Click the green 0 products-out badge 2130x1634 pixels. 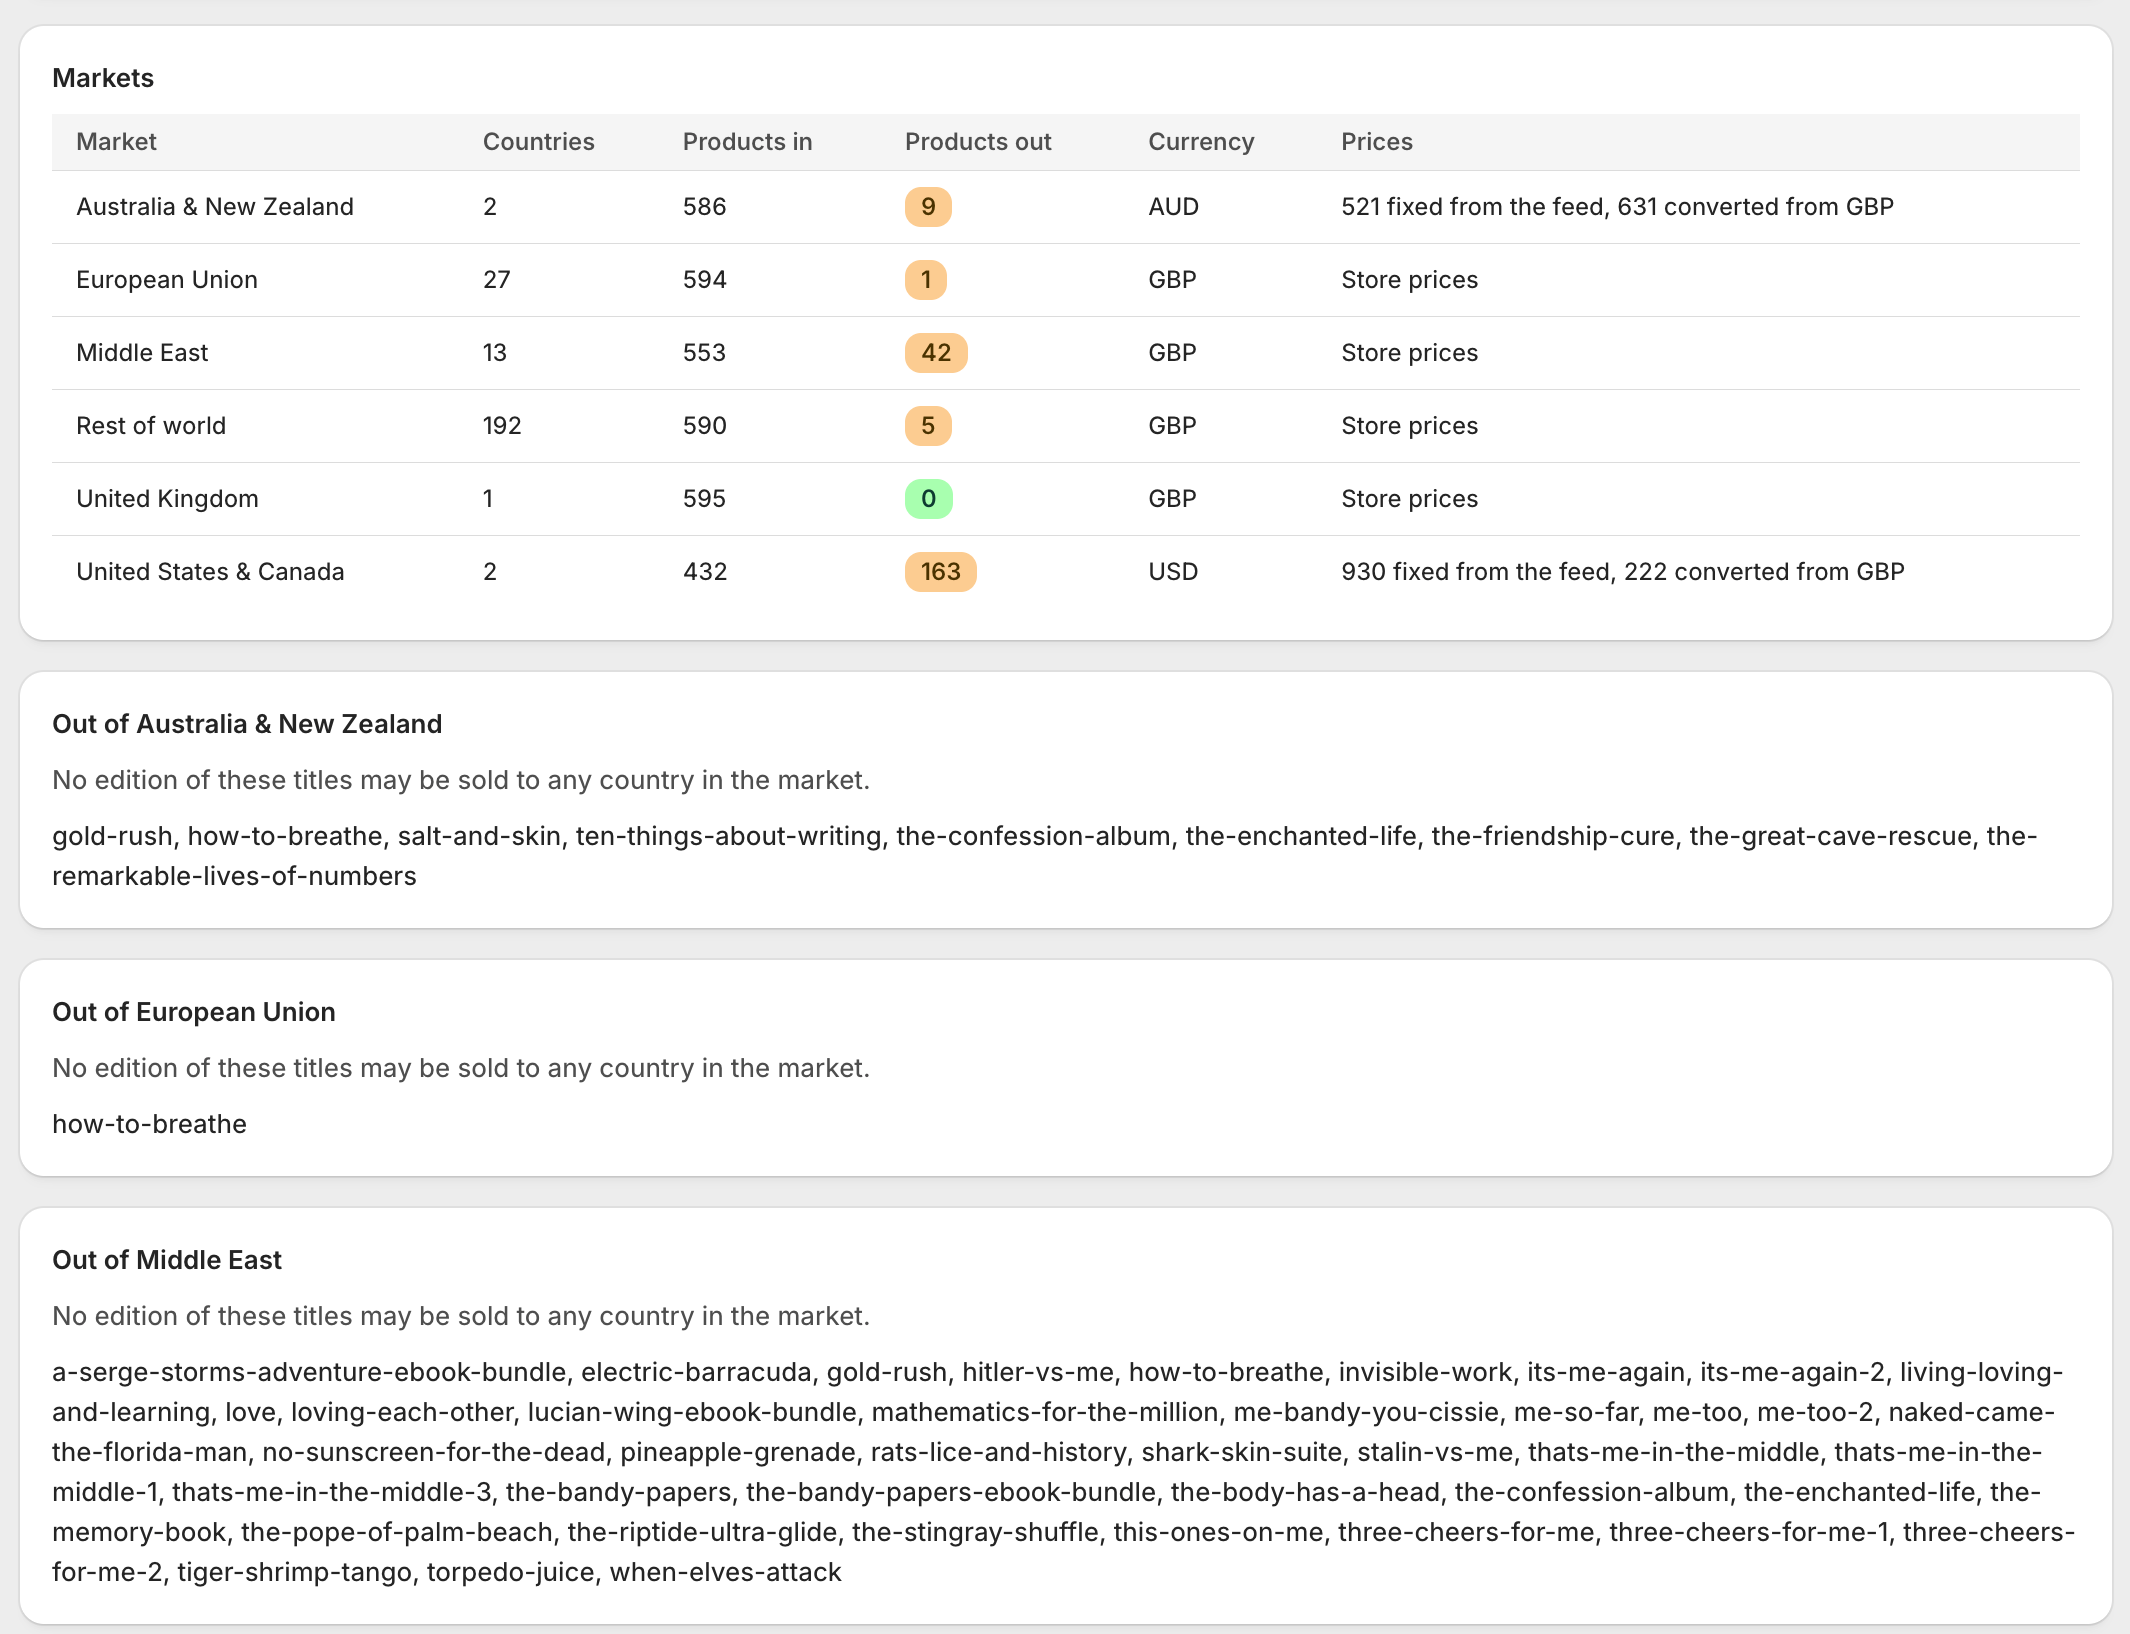pyautogui.click(x=928, y=499)
